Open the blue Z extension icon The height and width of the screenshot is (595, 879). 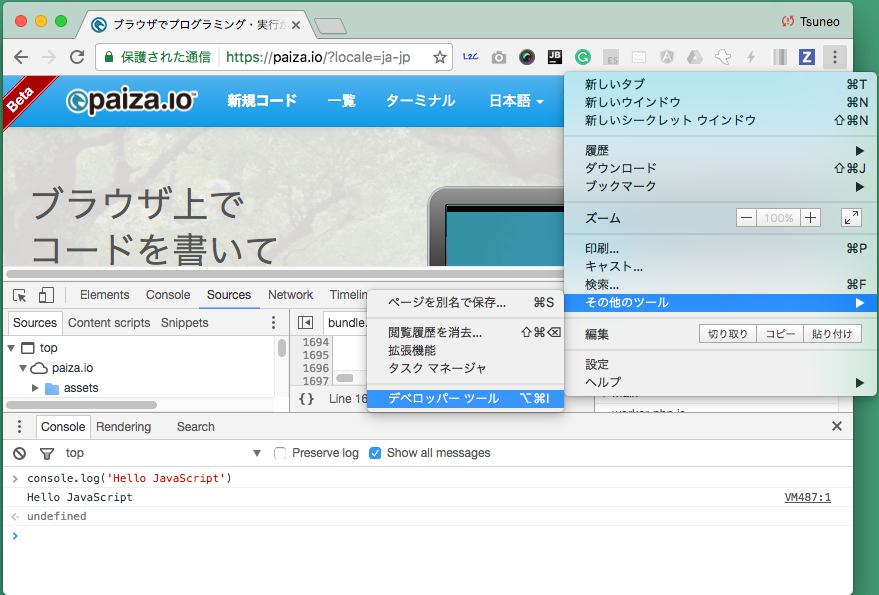807,57
